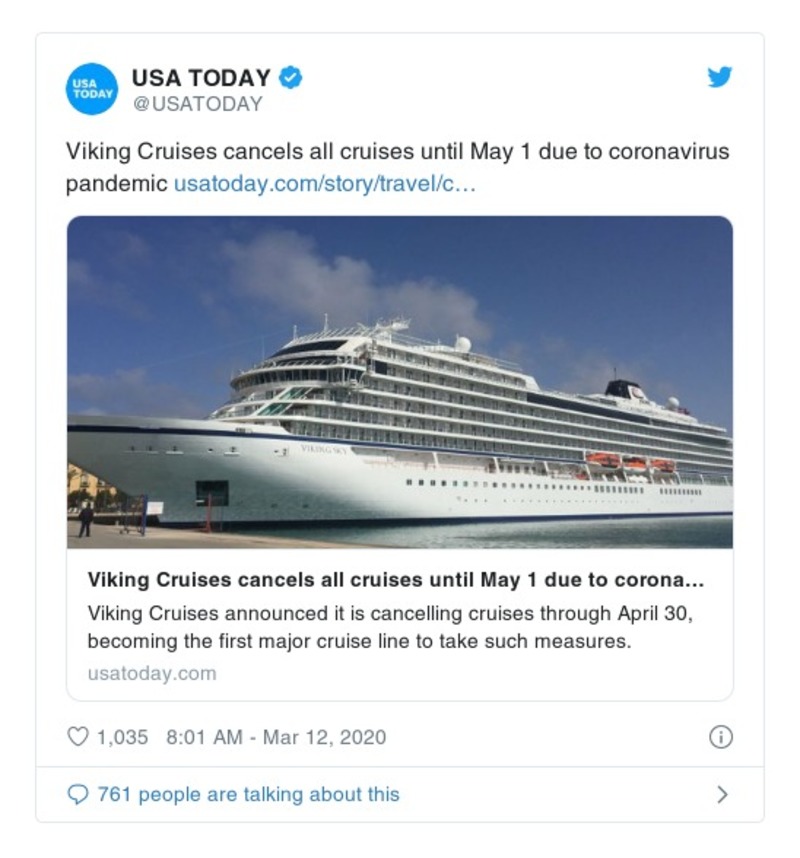
Task: Click the tweet text about coronavirus pandemic
Action: (x=397, y=152)
